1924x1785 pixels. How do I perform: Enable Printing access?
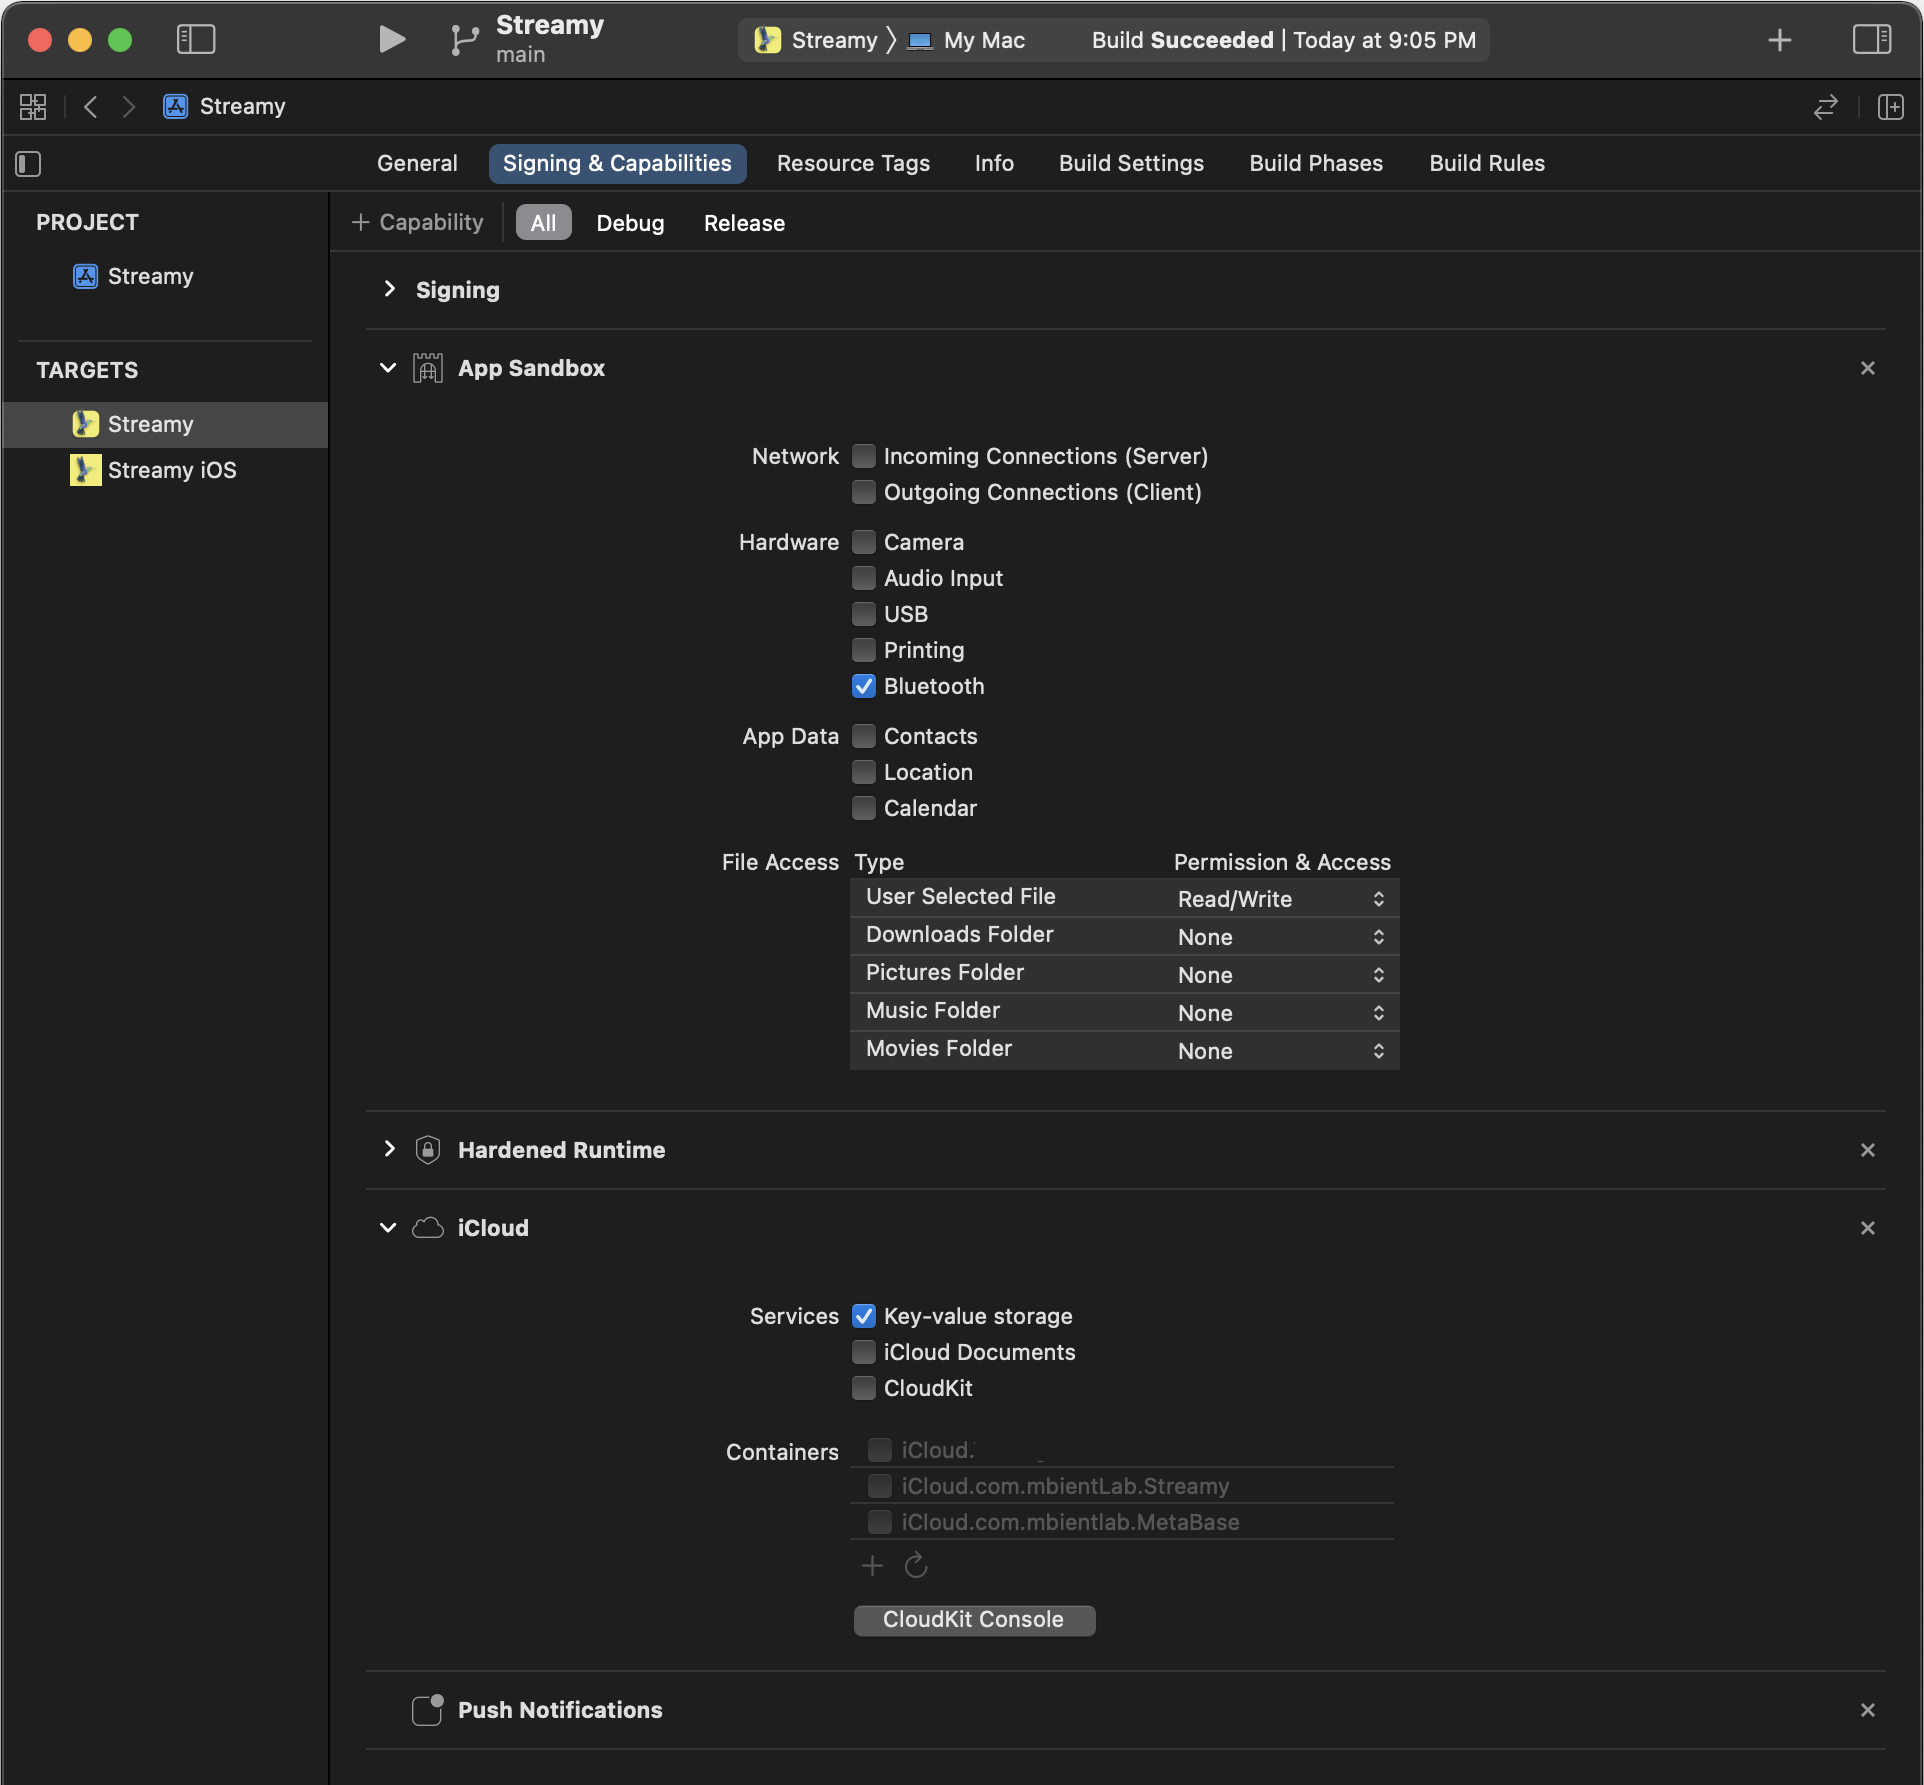[x=864, y=650]
